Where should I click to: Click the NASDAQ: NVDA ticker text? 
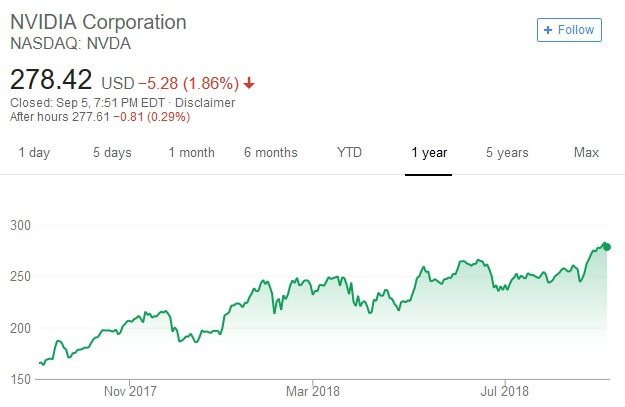pyautogui.click(x=71, y=43)
